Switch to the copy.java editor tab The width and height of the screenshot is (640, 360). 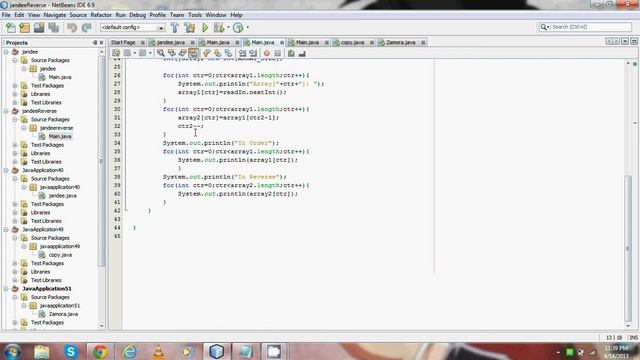click(352, 42)
